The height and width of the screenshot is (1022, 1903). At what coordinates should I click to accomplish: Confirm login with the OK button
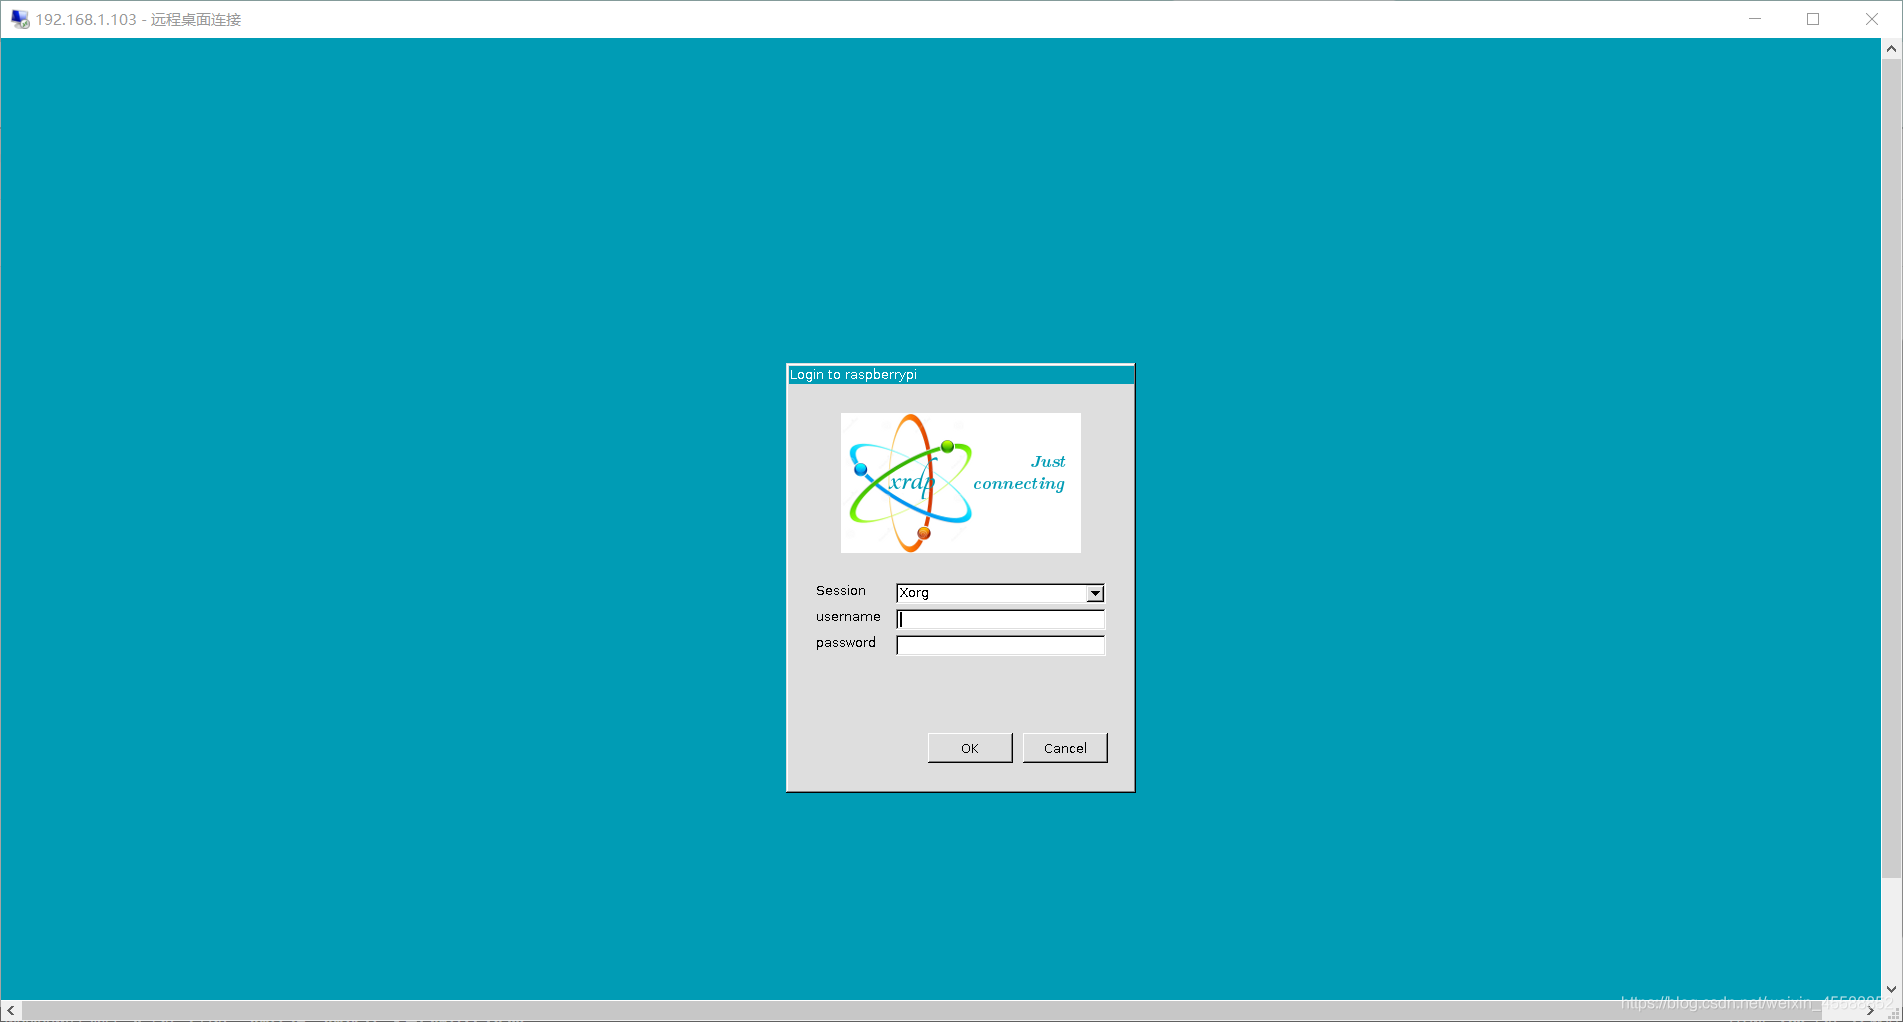970,748
